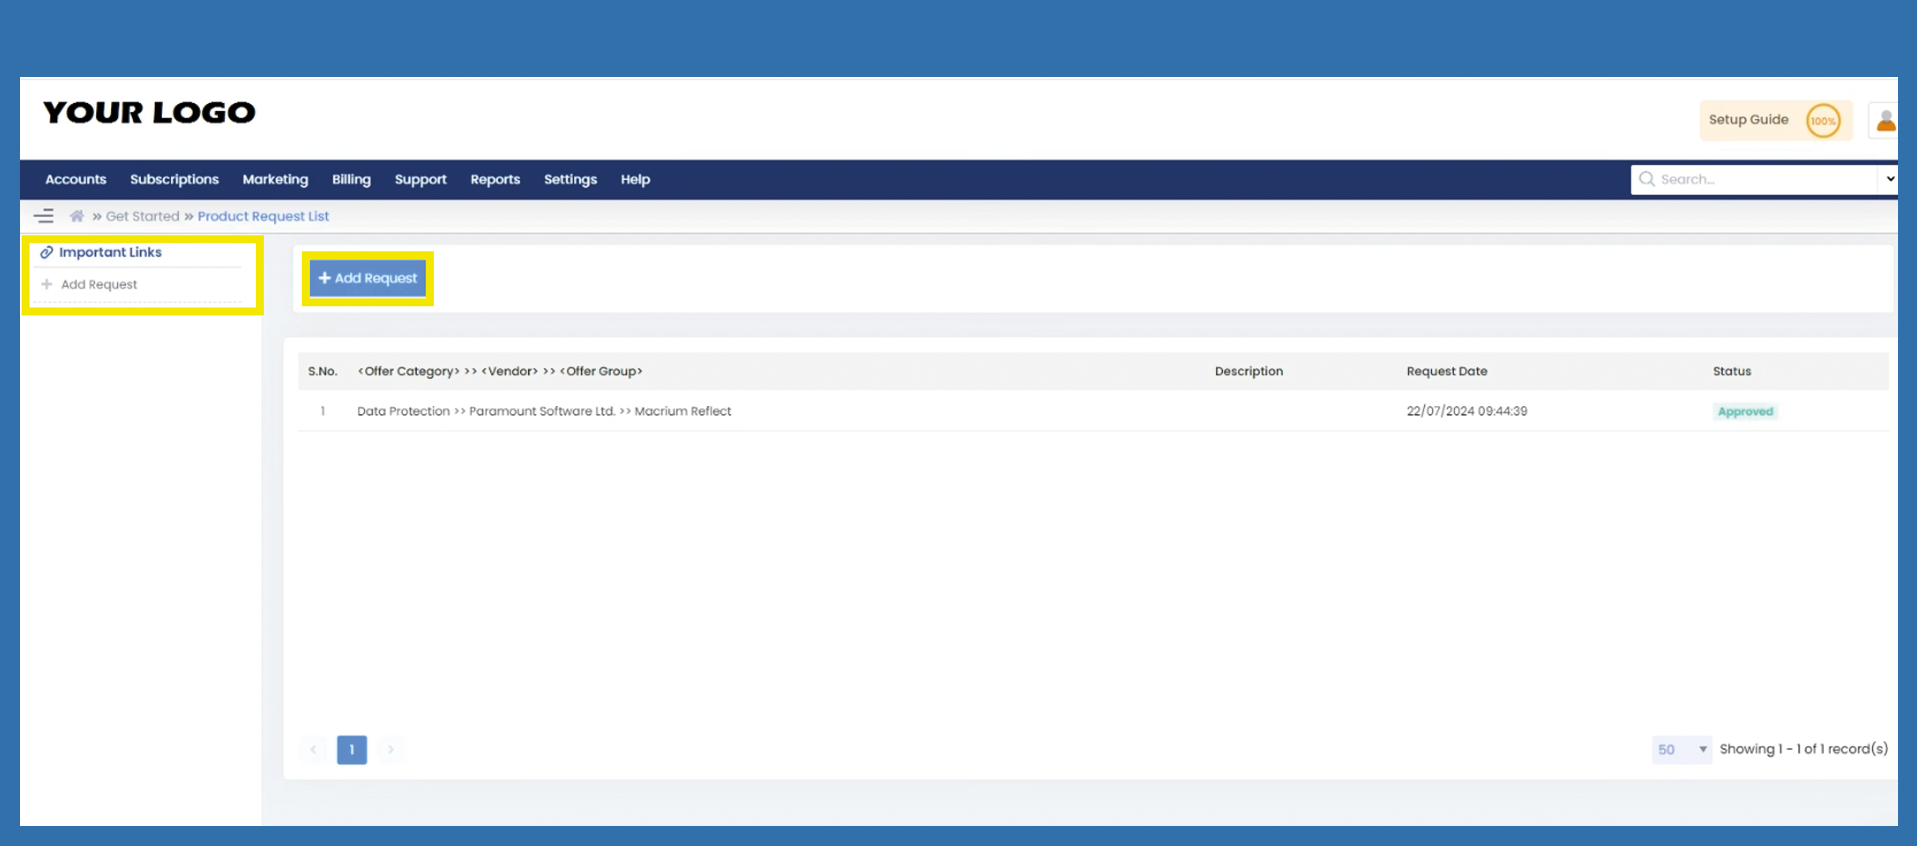Viewport: 1917px width, 846px height.
Task: Open the Billing menu
Action: (x=351, y=180)
